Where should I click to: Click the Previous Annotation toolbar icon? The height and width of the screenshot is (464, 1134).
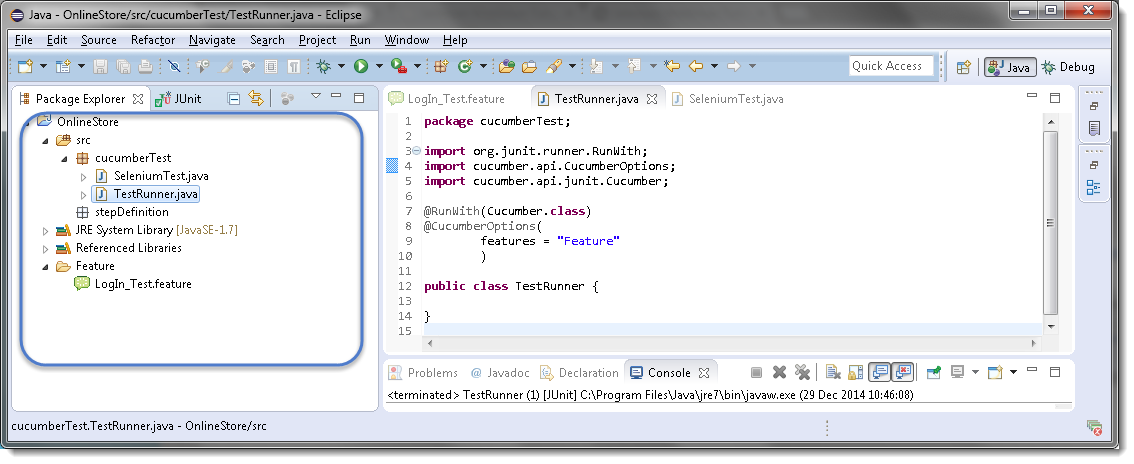click(x=634, y=66)
